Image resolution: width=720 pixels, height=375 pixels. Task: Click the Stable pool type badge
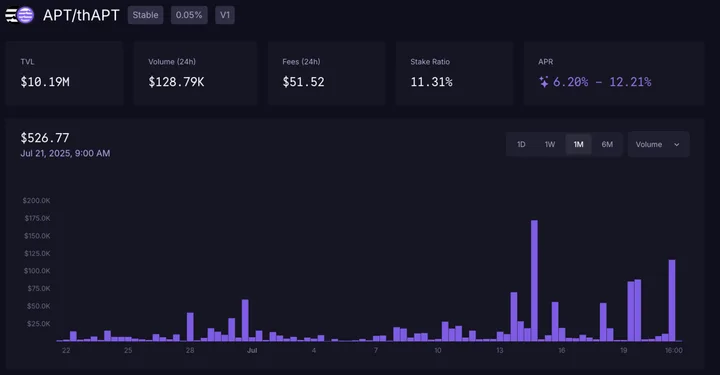[x=146, y=15]
